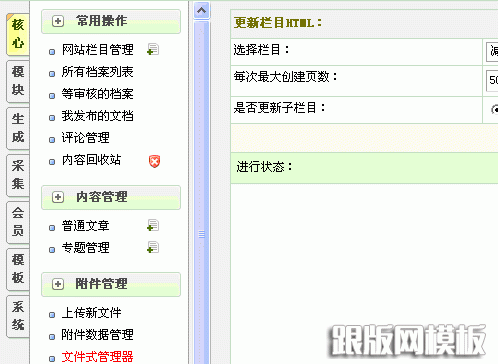Click the 每次最大创建页数 input field
The image size is (498, 364).
(x=492, y=80)
